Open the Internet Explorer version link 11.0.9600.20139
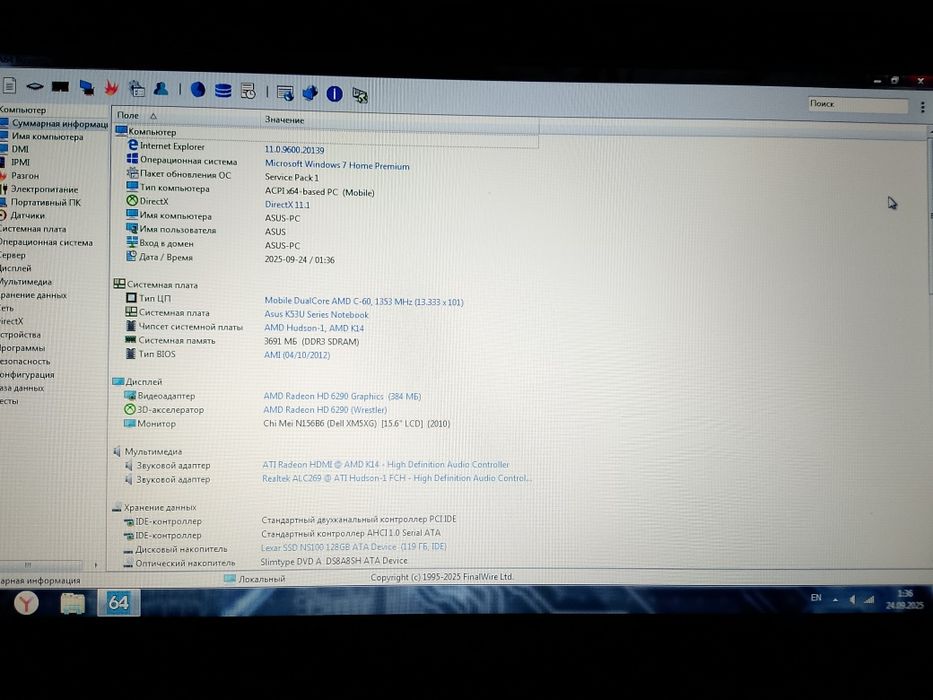Screen dimensions: 933x700 (x=295, y=150)
